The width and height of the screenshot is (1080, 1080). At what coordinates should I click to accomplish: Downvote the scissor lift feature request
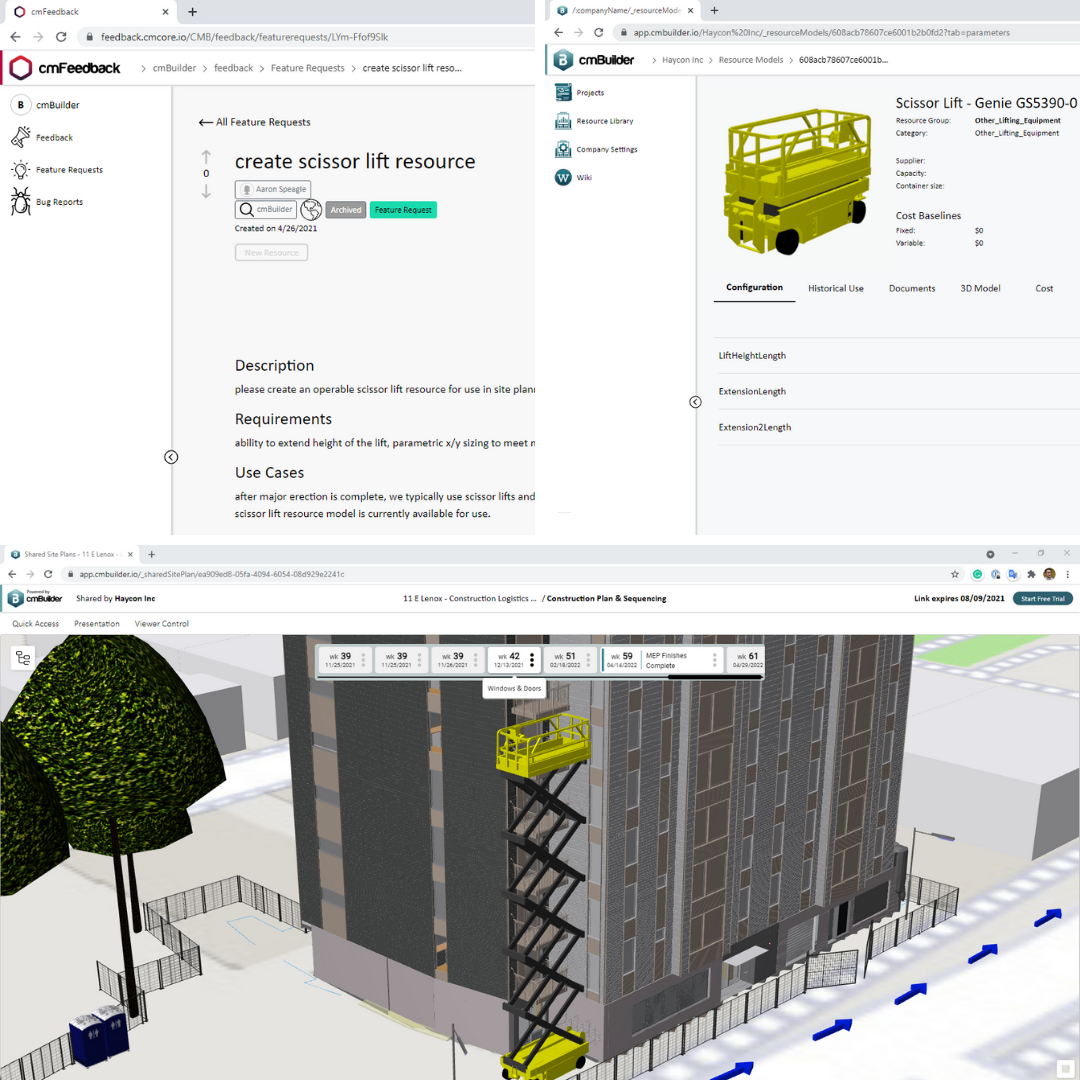206,191
